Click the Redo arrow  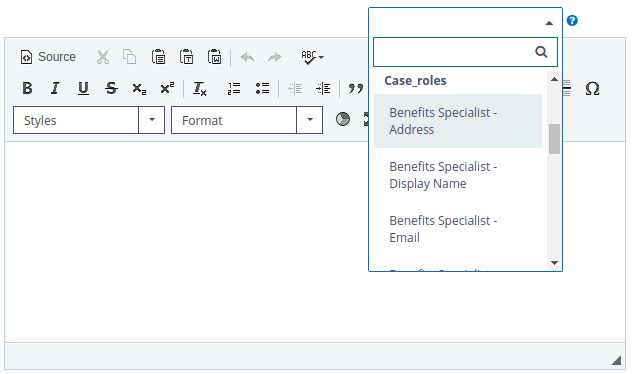(275, 57)
